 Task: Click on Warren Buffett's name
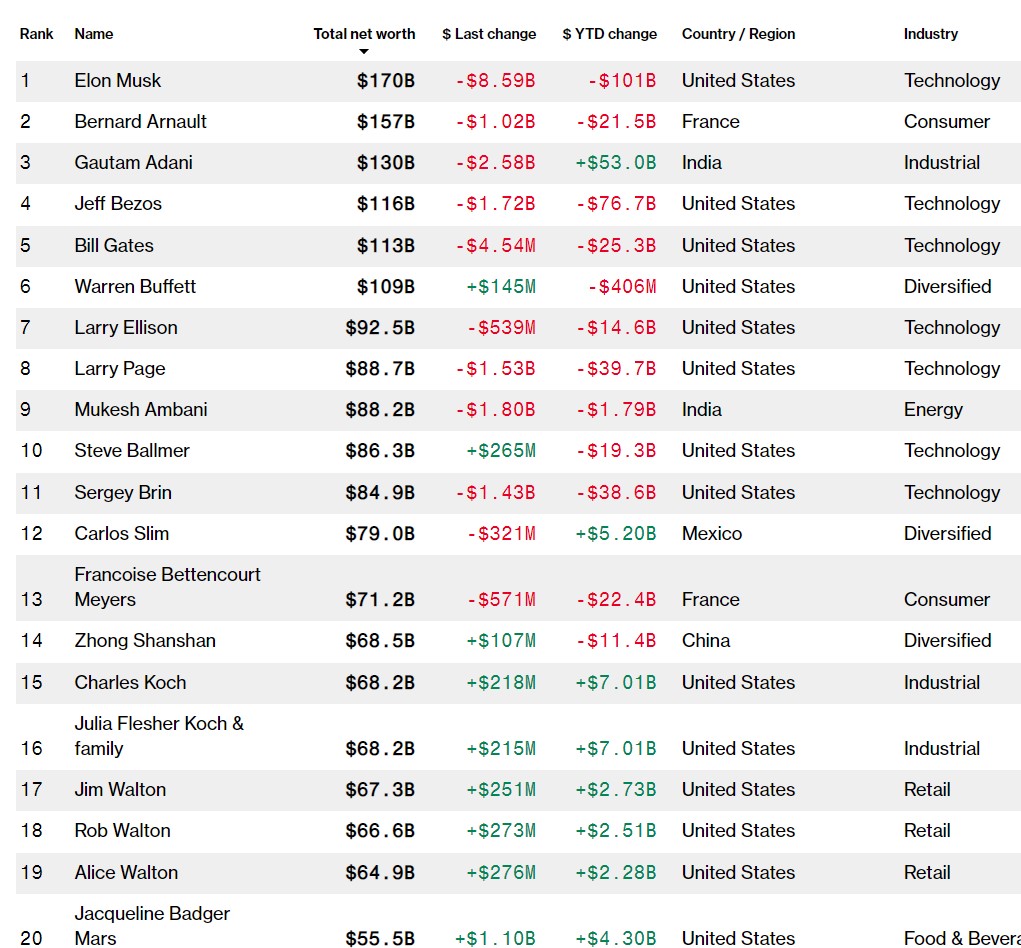pos(135,287)
